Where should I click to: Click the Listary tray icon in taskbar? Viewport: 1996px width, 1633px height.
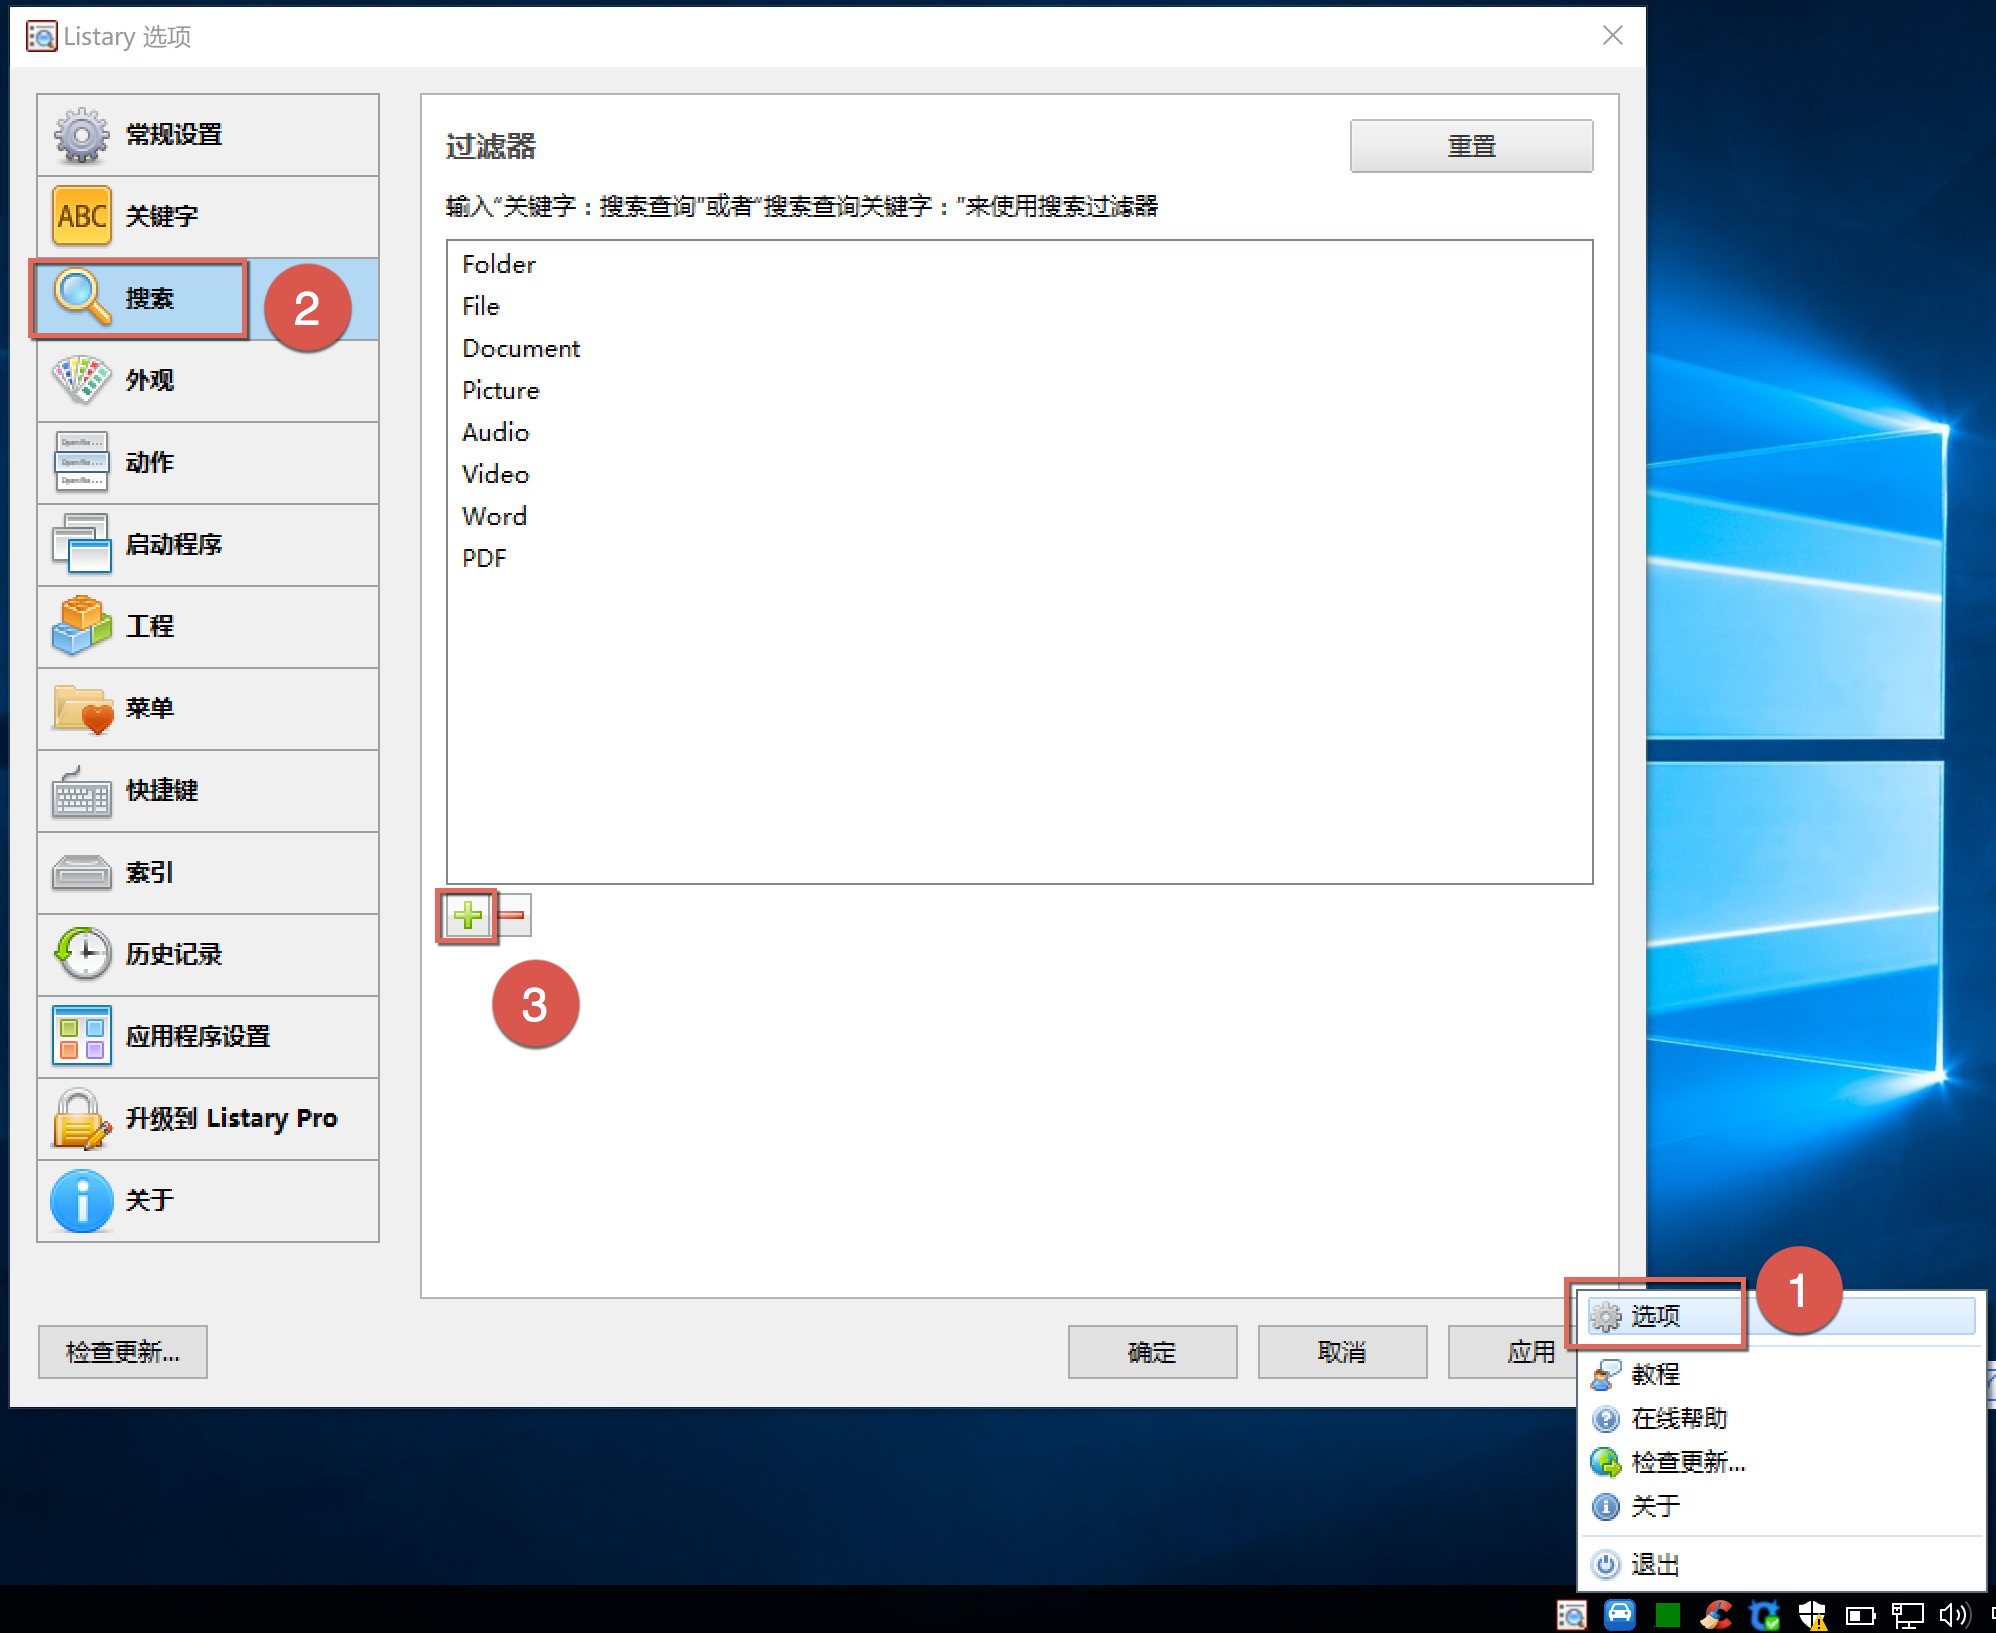click(x=1571, y=1615)
